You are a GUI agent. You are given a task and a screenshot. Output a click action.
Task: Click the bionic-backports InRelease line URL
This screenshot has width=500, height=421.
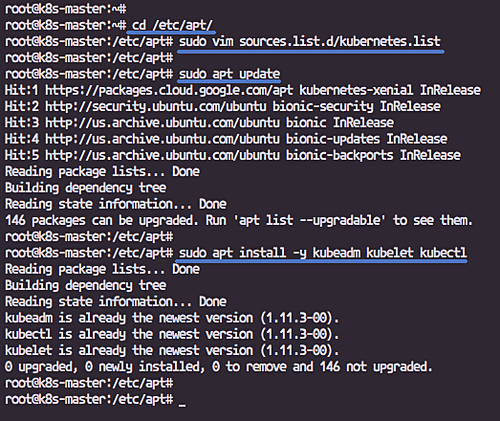tap(162, 155)
